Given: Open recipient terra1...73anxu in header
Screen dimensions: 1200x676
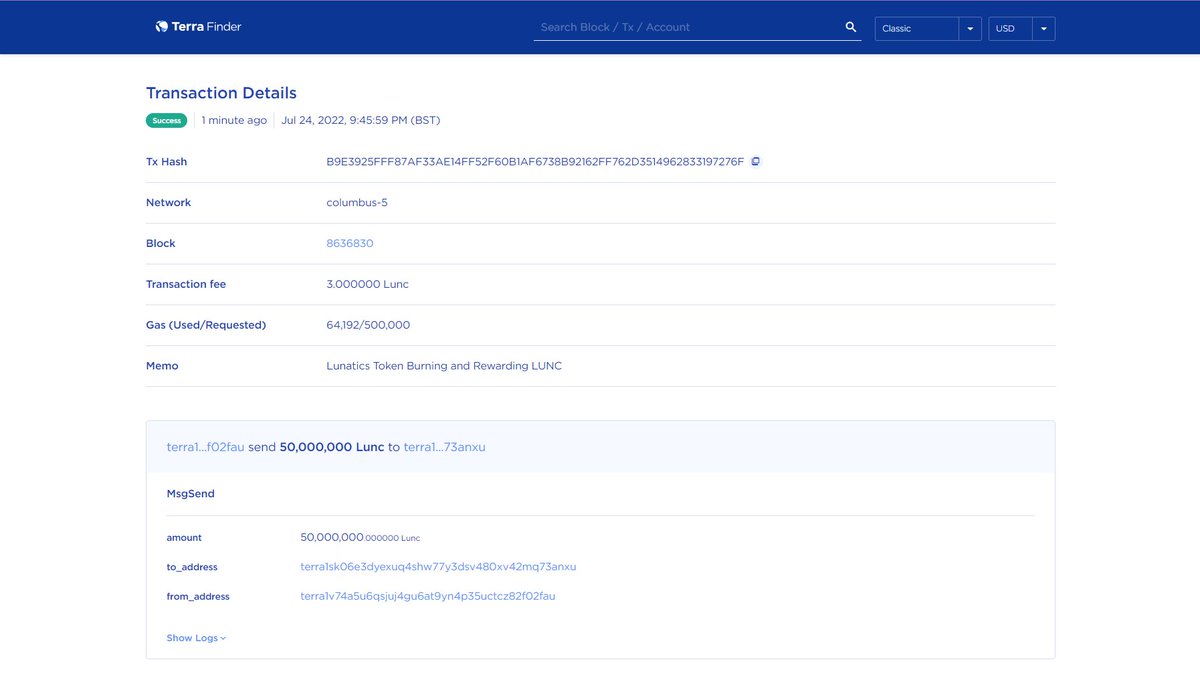Looking at the screenshot, I should tap(444, 447).
